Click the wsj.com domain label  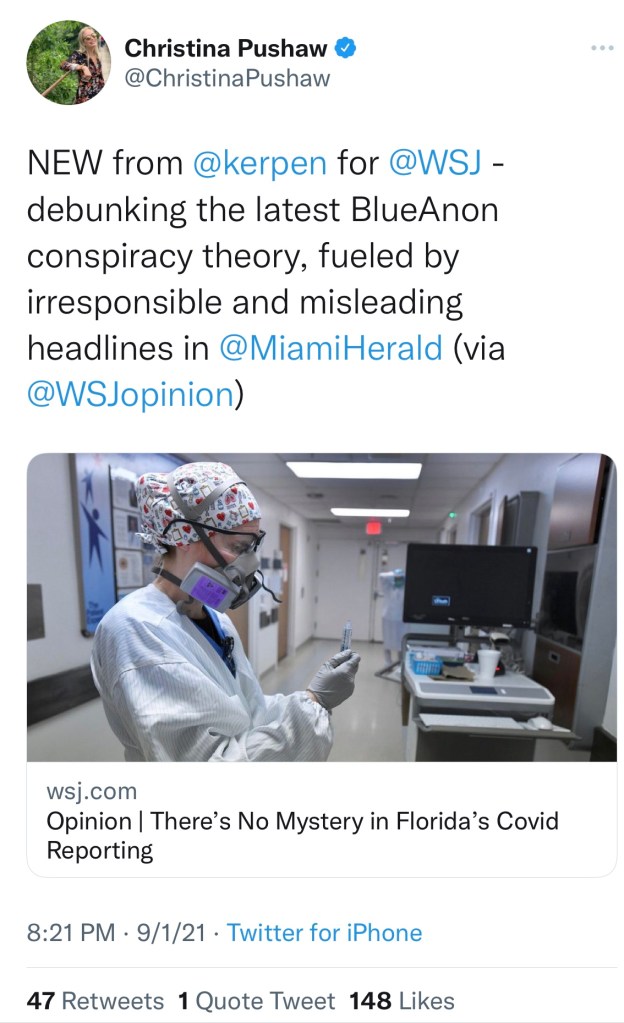92,791
